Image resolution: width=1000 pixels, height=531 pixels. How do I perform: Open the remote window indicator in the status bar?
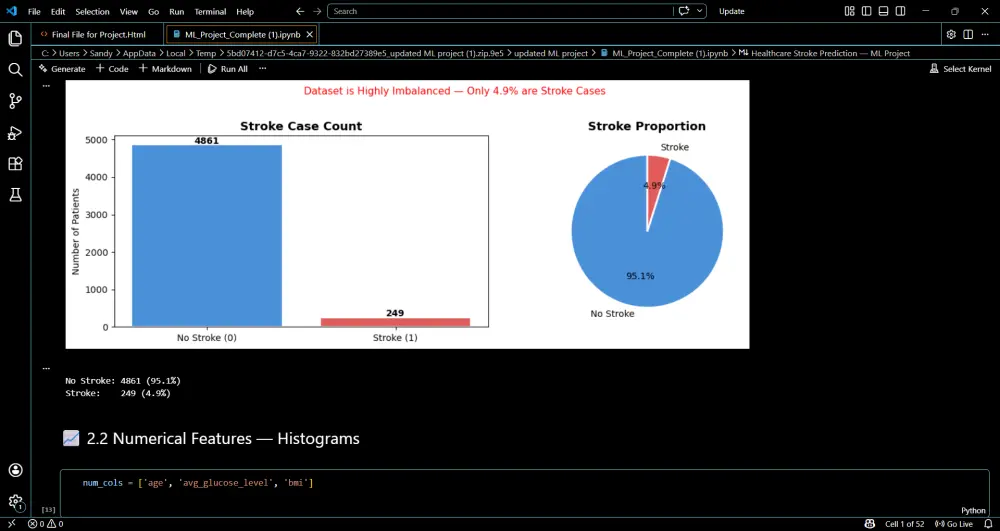(11, 524)
